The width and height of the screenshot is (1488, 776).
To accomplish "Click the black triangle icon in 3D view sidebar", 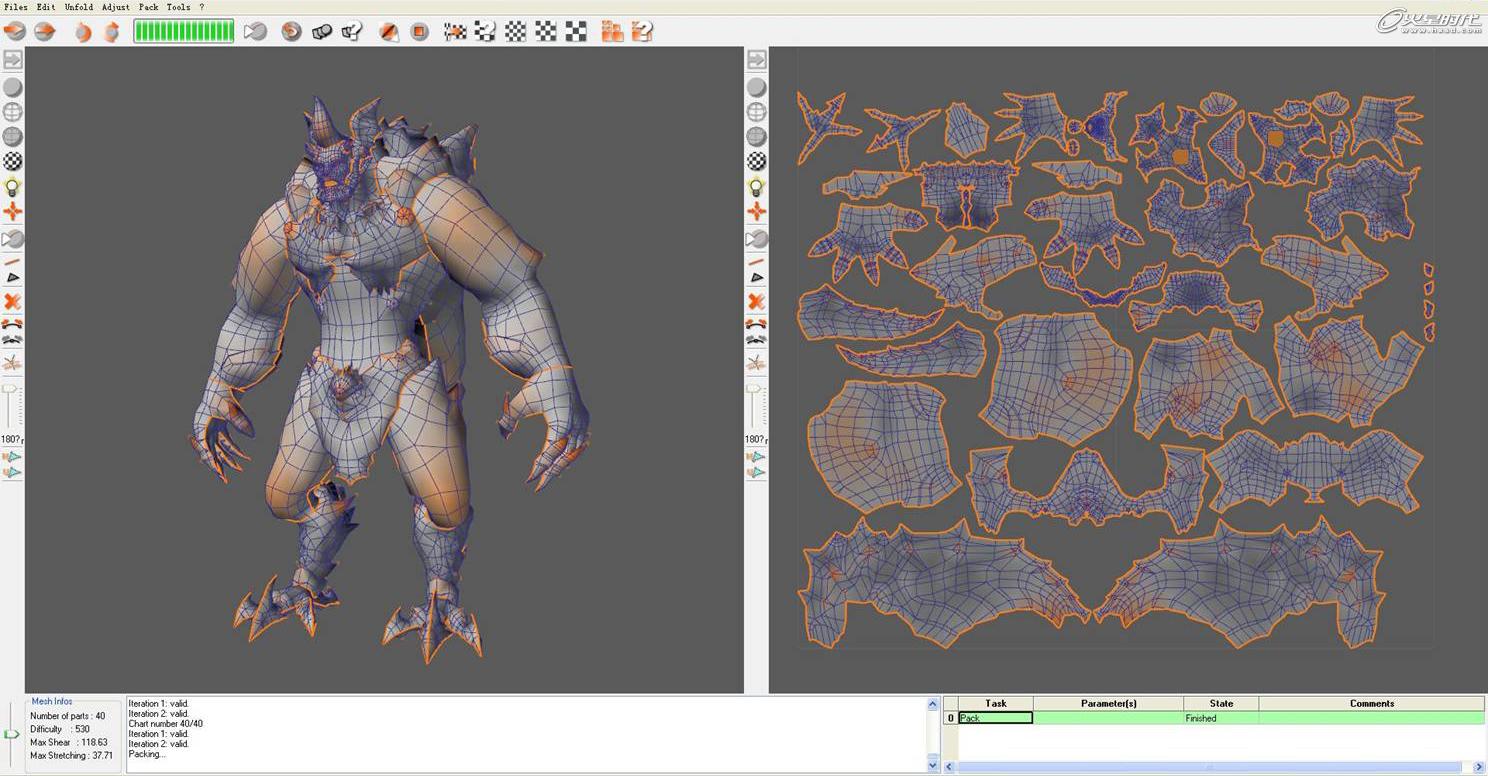I will coord(13,277).
